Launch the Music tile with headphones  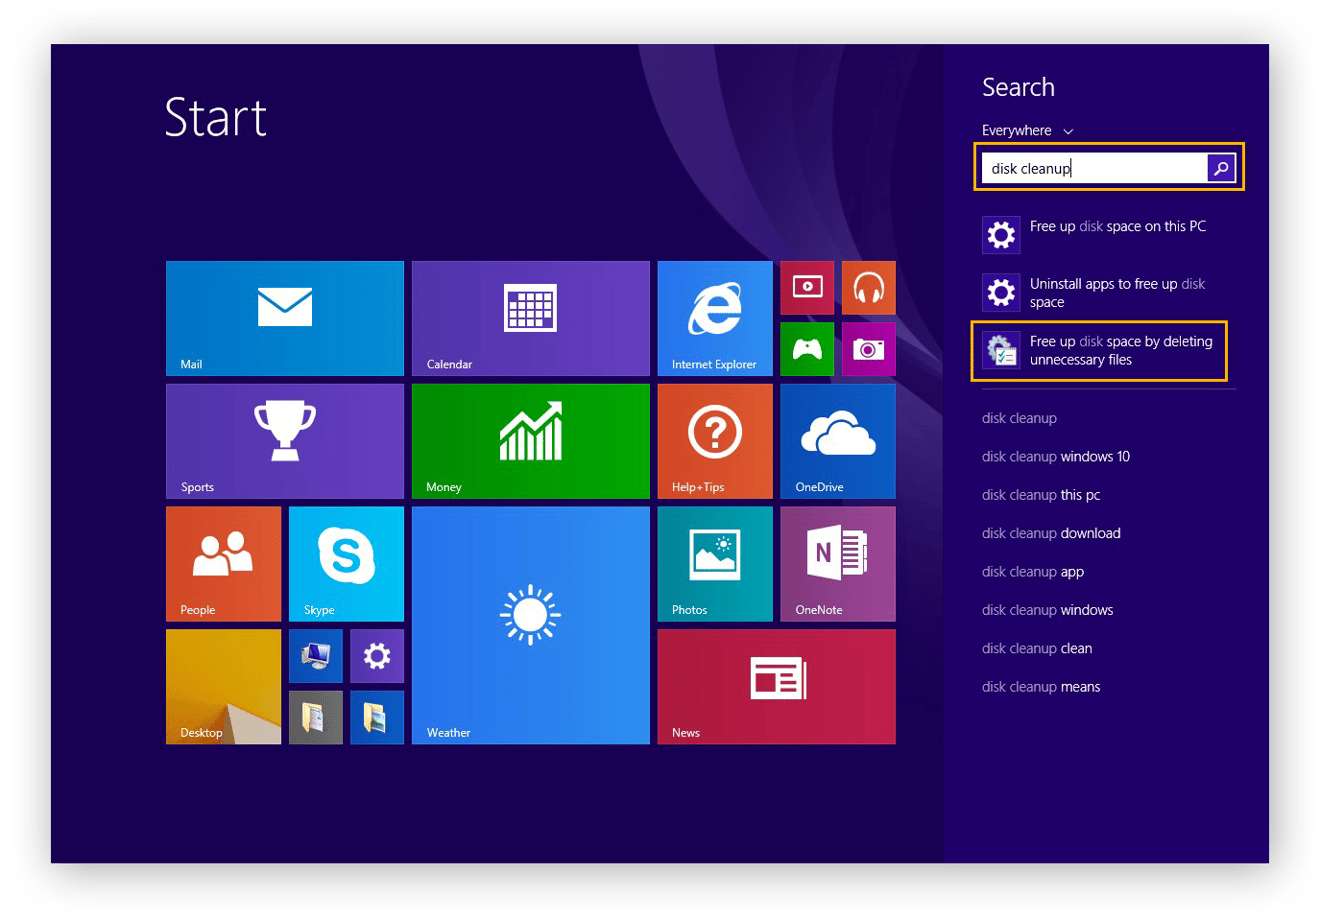click(868, 288)
